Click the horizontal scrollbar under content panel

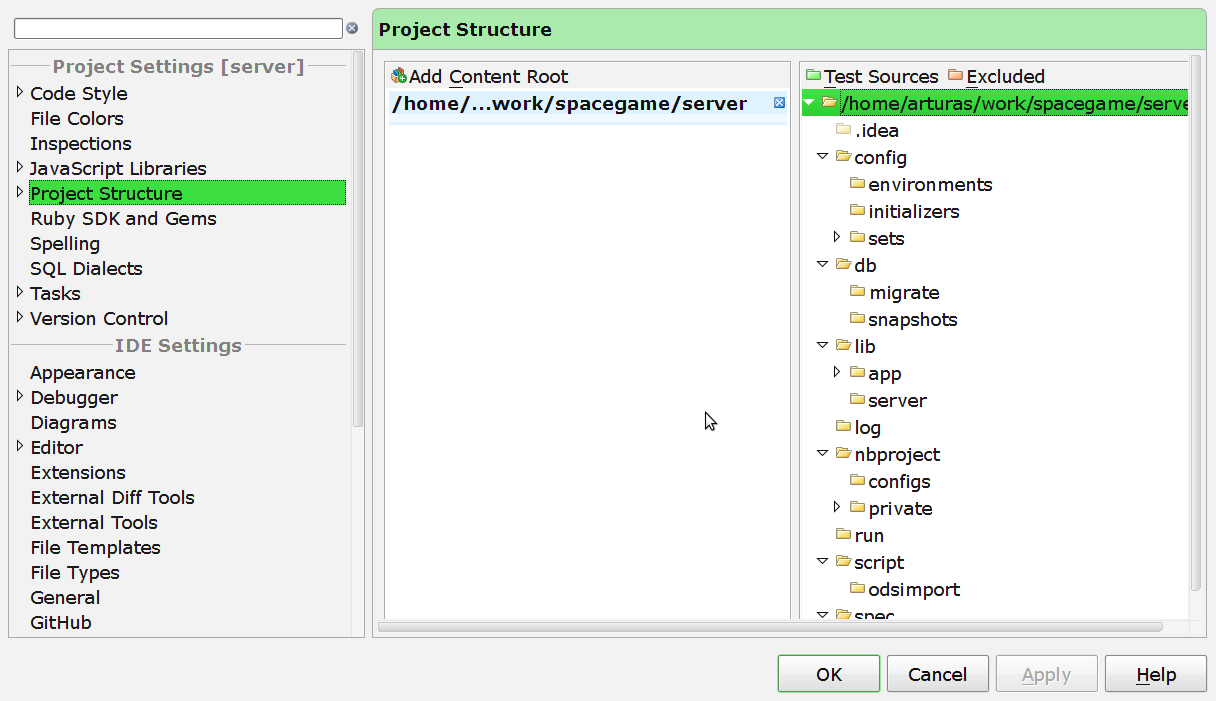pyautogui.click(x=770, y=627)
